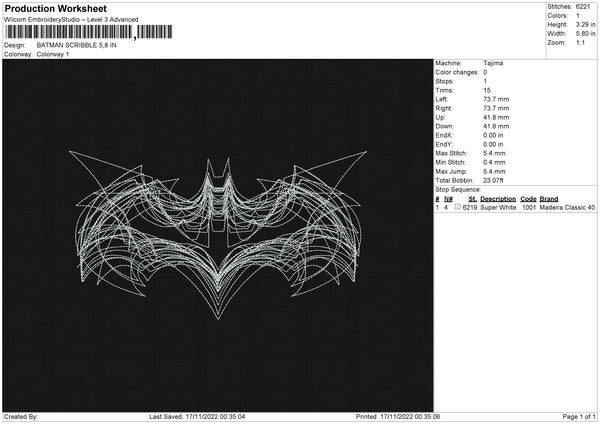This screenshot has height=424, width=600.
Task: Click the 'Page 1 of 1' indicator
Action: pos(579,417)
